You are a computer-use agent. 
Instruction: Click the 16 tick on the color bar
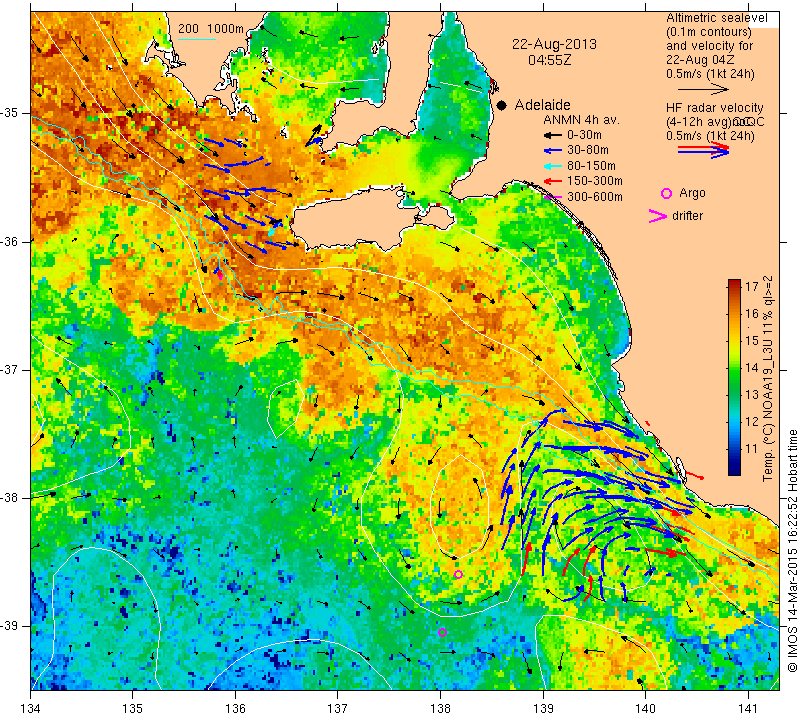[751, 313]
